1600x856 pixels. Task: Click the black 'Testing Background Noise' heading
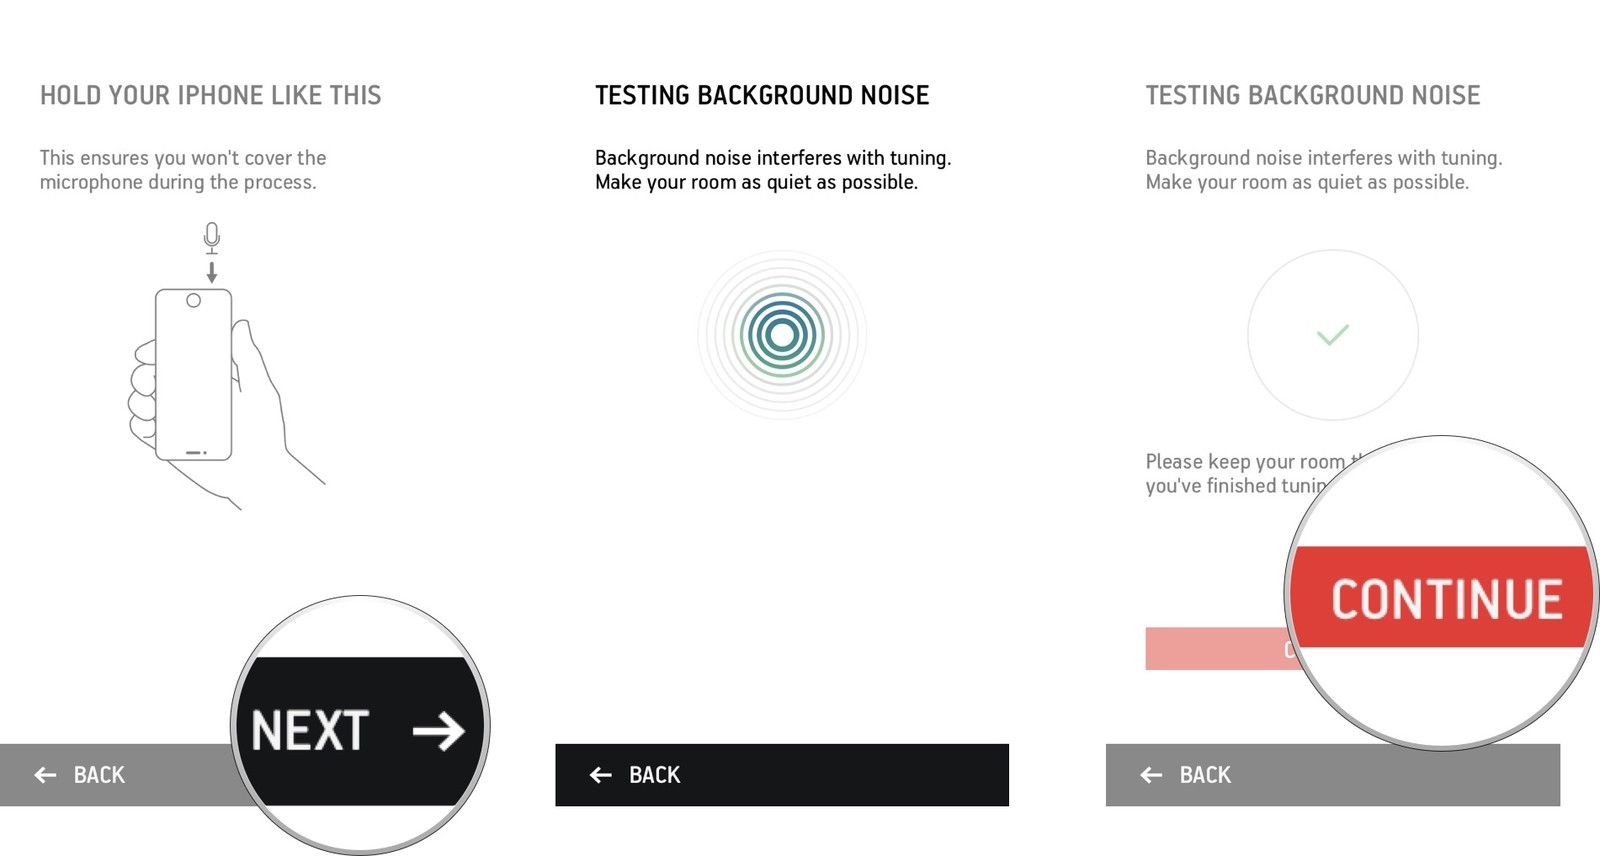click(762, 96)
